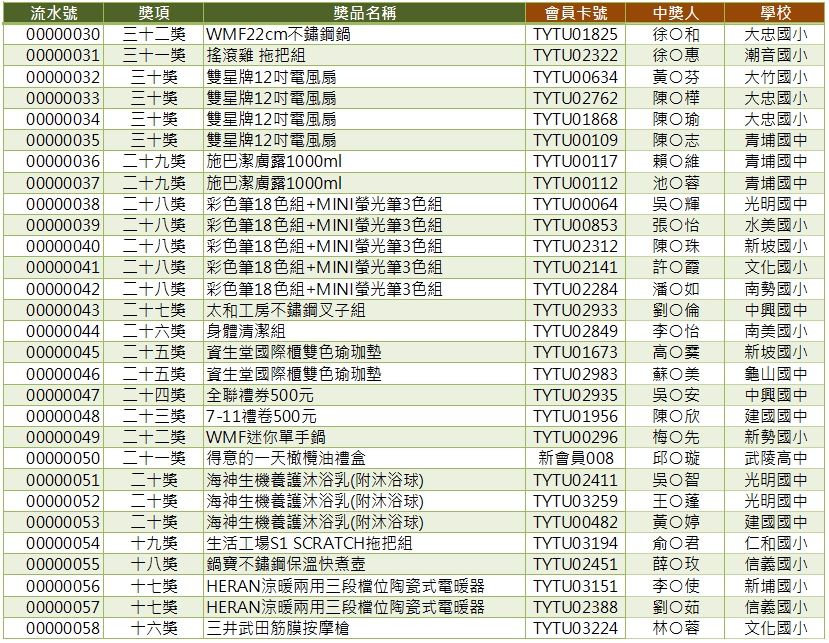Click 新會員008 card cell

point(576,458)
